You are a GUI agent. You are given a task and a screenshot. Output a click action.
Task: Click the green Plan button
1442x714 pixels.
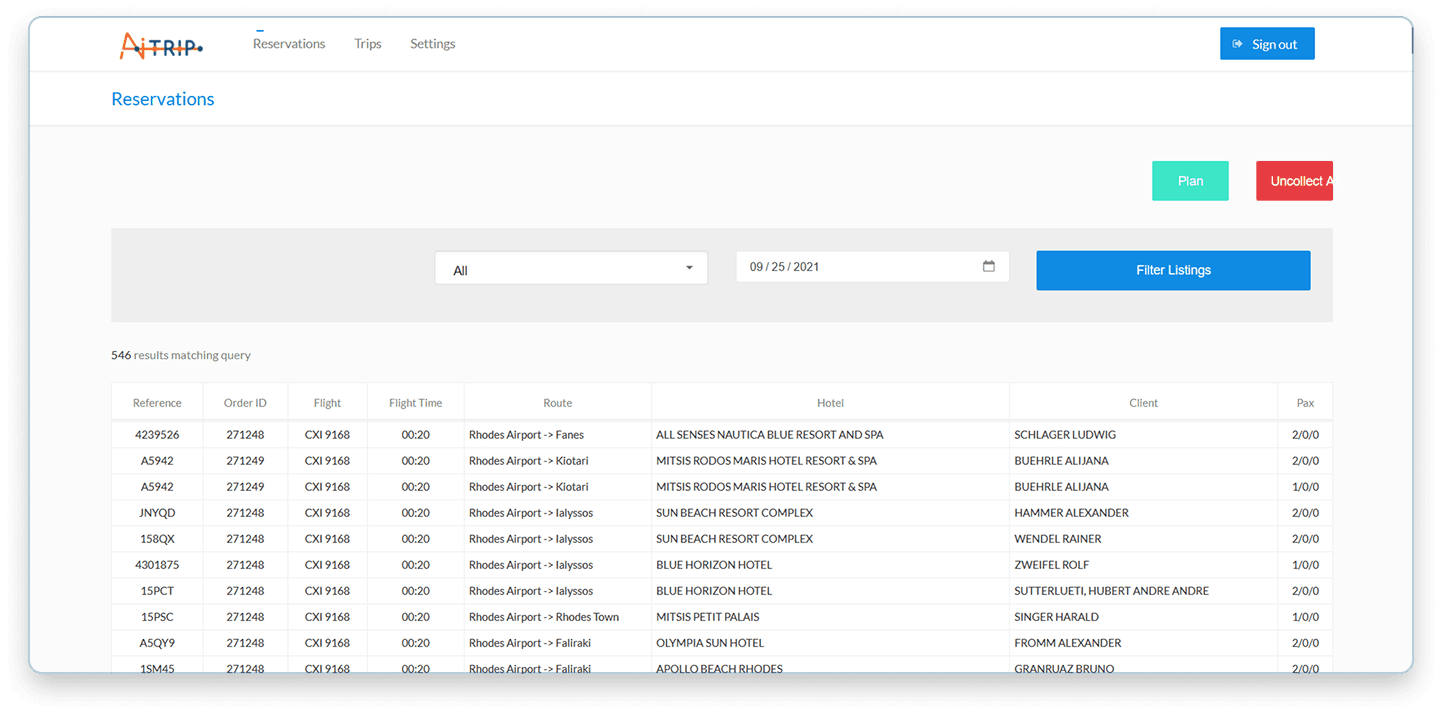1190,181
